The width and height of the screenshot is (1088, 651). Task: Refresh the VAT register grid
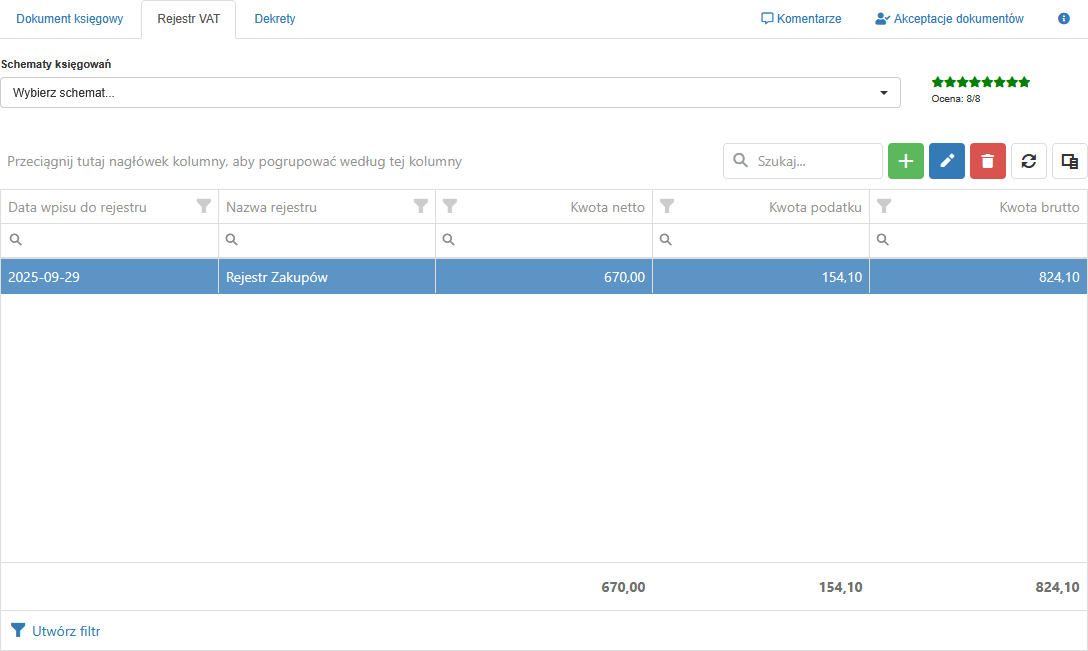pyautogui.click(x=1029, y=161)
